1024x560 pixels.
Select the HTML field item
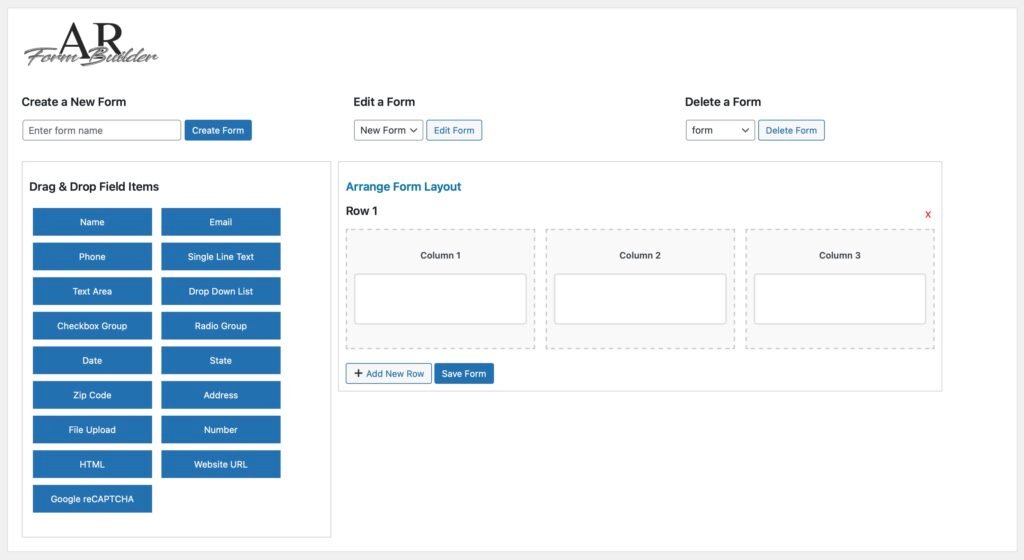(92, 464)
